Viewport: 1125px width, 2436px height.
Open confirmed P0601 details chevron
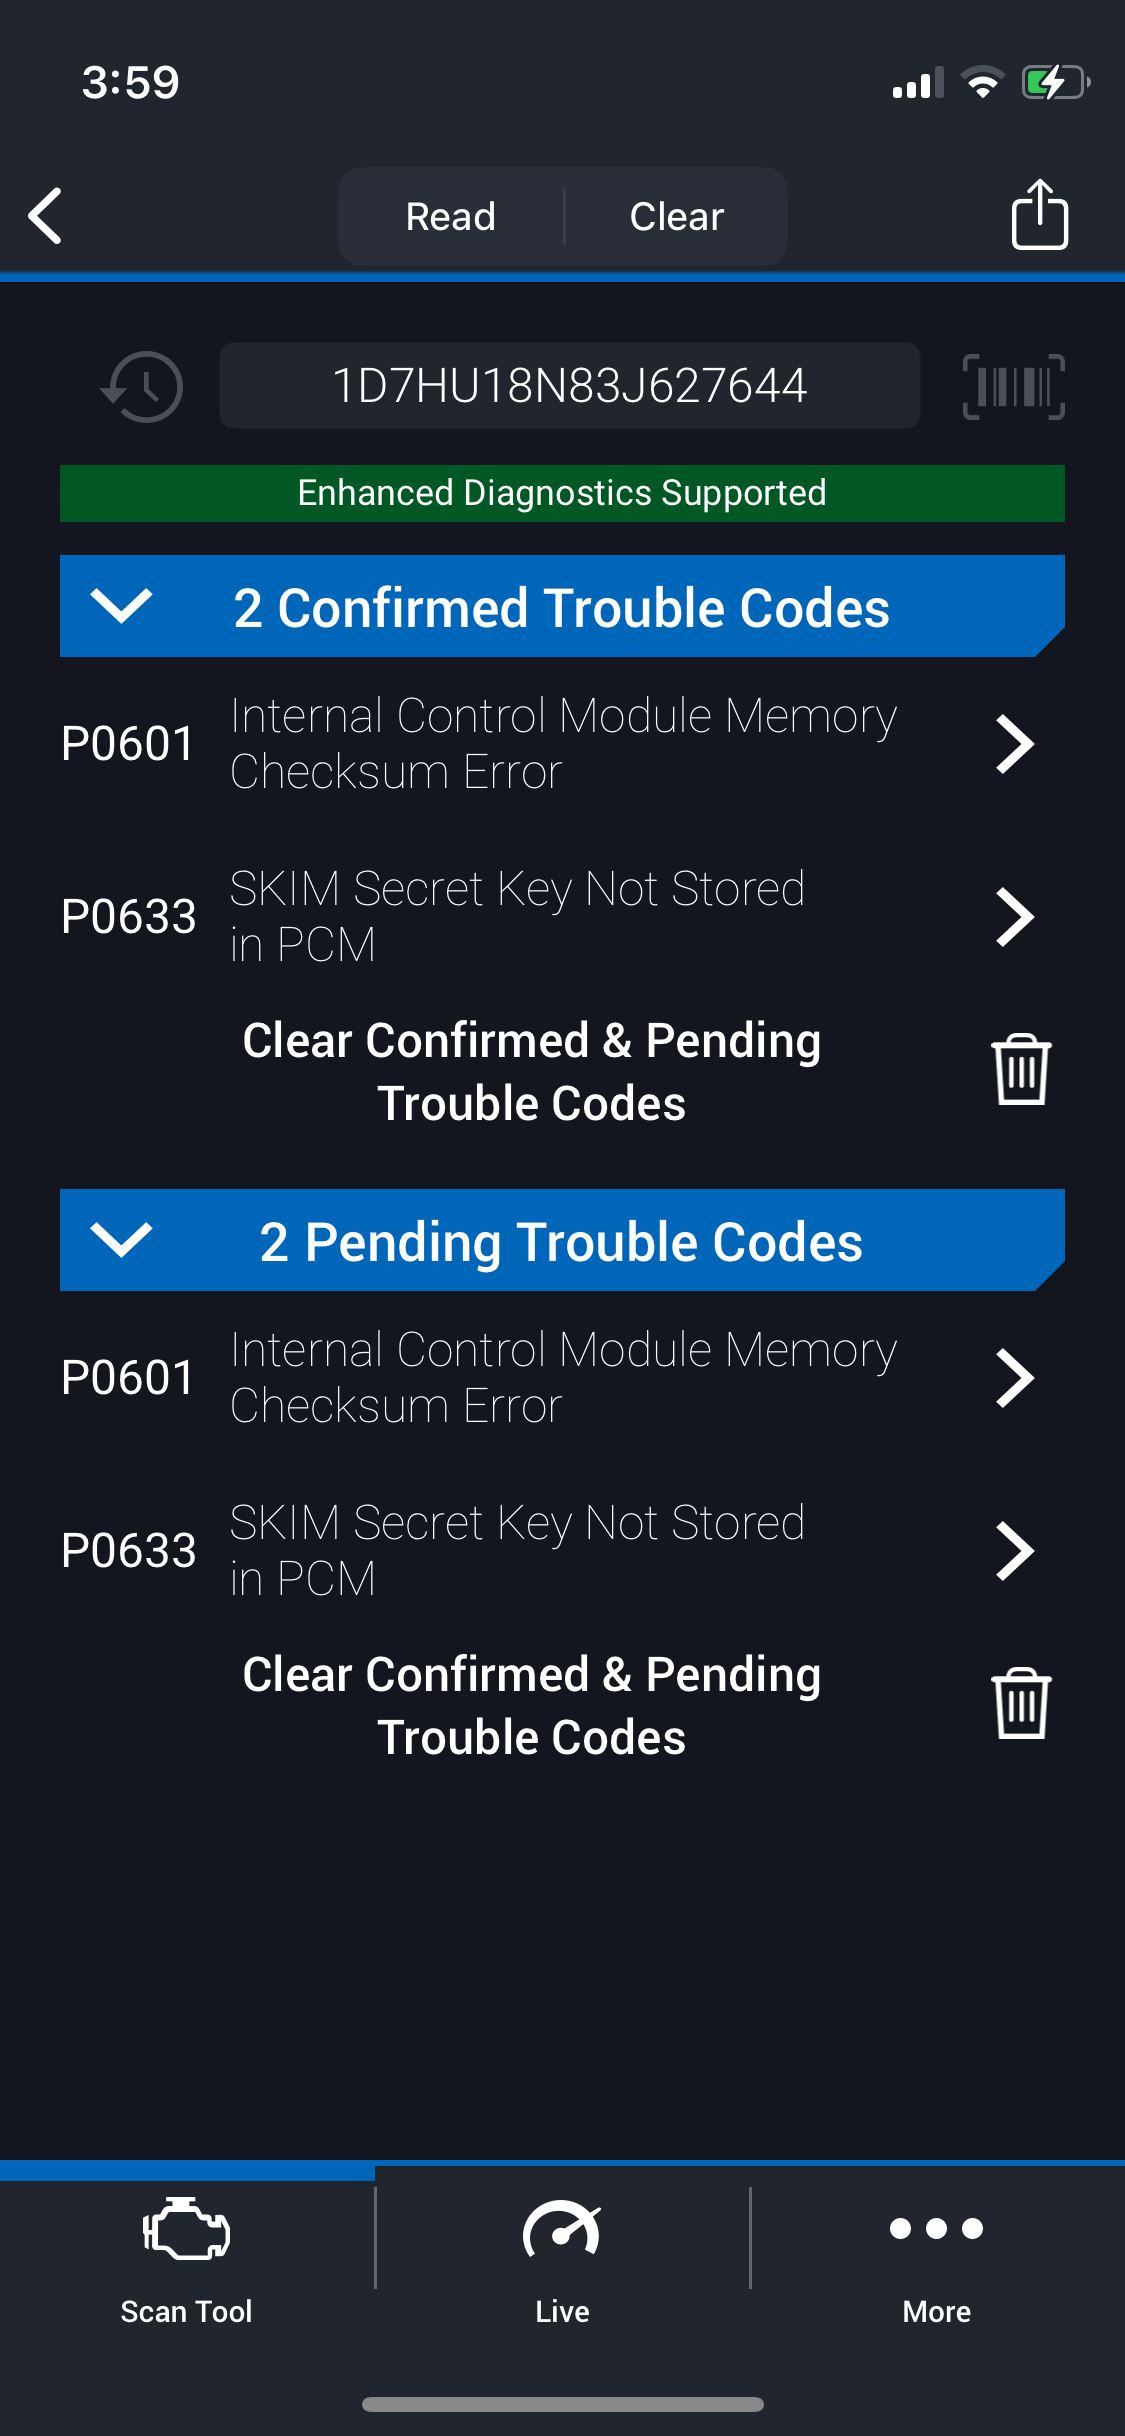(1015, 744)
